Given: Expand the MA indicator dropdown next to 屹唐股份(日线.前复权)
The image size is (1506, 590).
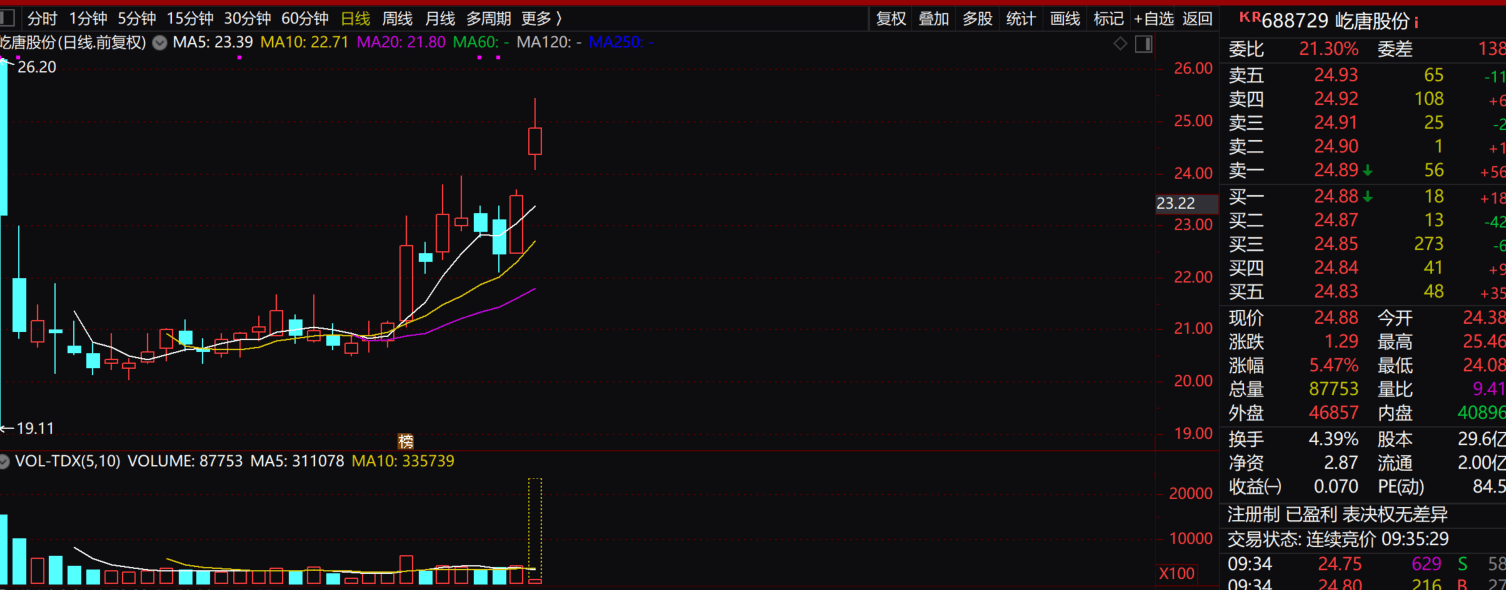Looking at the screenshot, I should tap(159, 43).
